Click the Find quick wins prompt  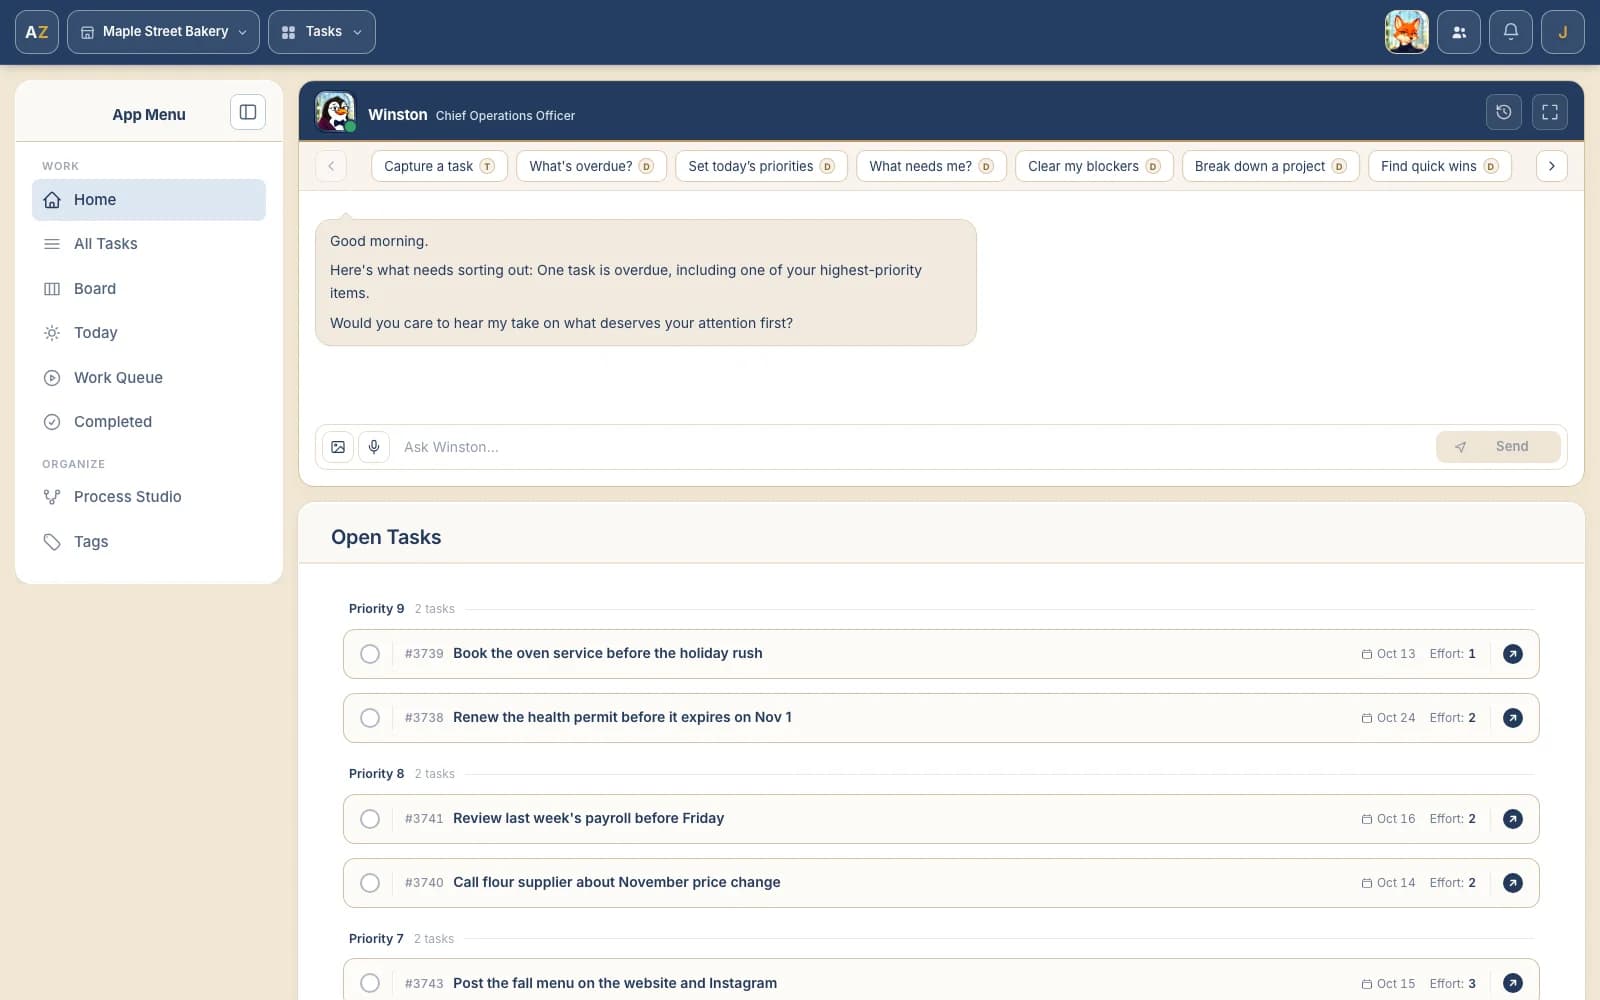click(1439, 166)
